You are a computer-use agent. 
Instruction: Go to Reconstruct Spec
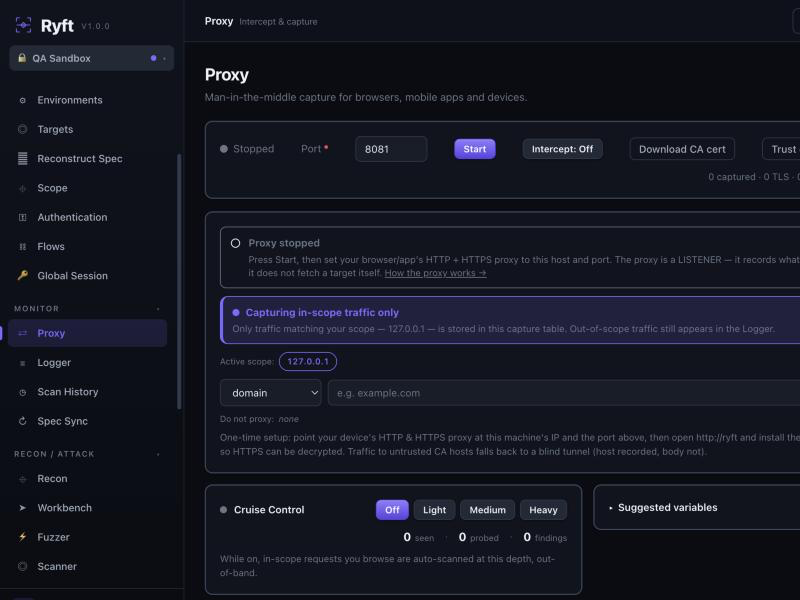(x=87, y=159)
